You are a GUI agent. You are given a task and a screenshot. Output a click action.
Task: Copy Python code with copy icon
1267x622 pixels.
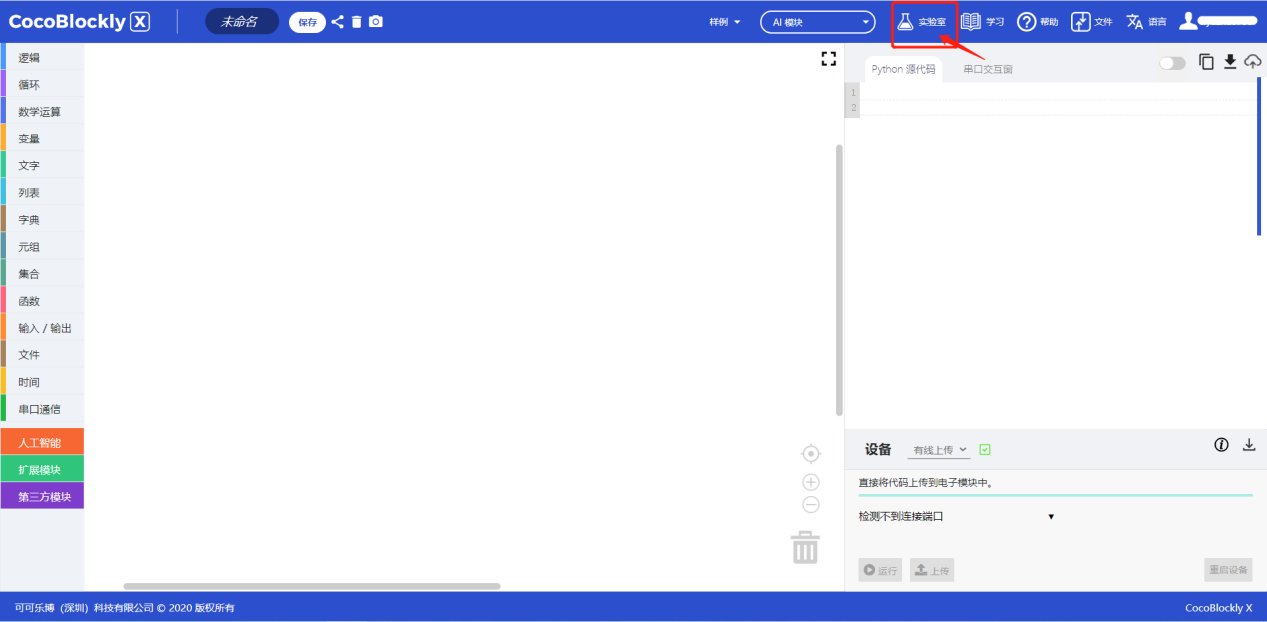click(1207, 62)
